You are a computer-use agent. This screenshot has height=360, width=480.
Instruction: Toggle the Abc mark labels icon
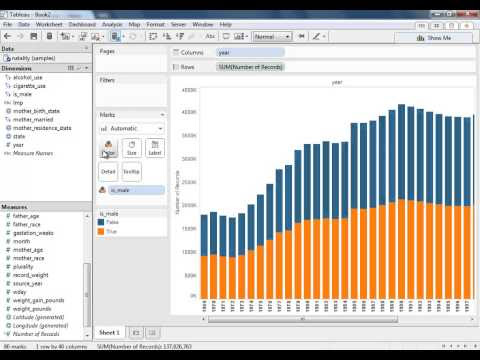(x=210, y=36)
